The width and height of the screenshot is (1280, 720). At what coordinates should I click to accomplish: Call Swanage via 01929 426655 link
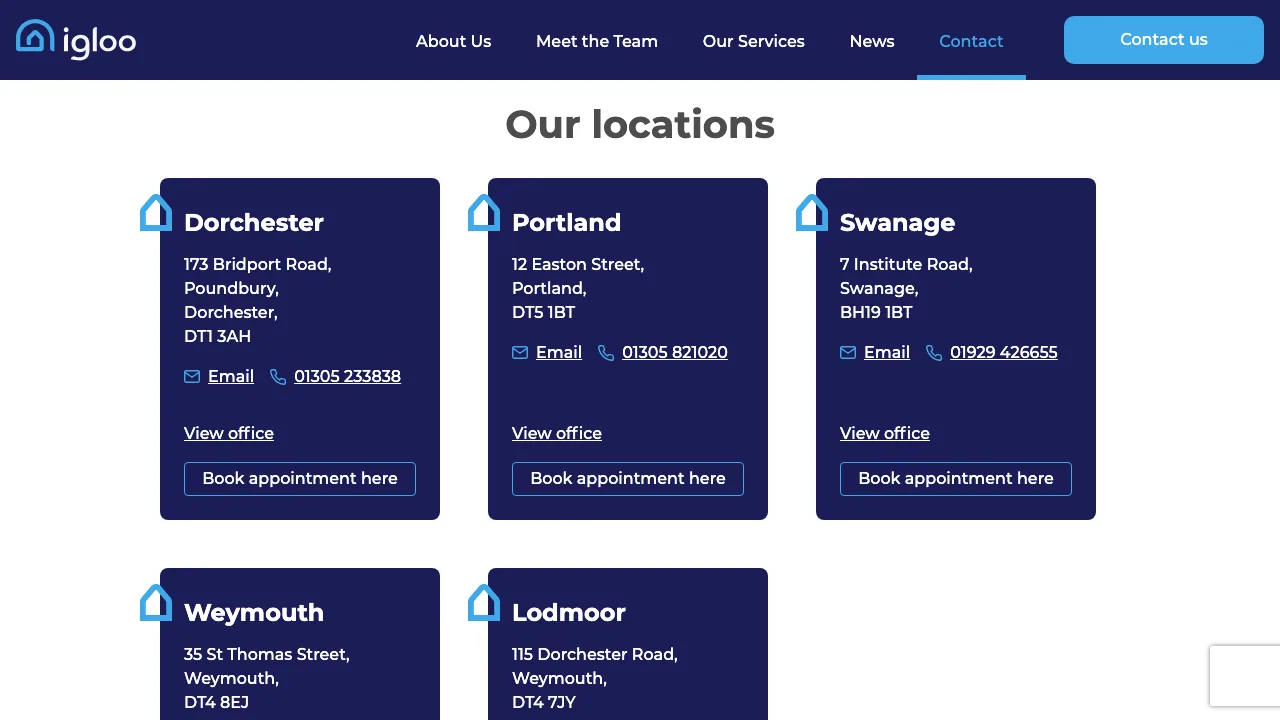pyautogui.click(x=1003, y=352)
